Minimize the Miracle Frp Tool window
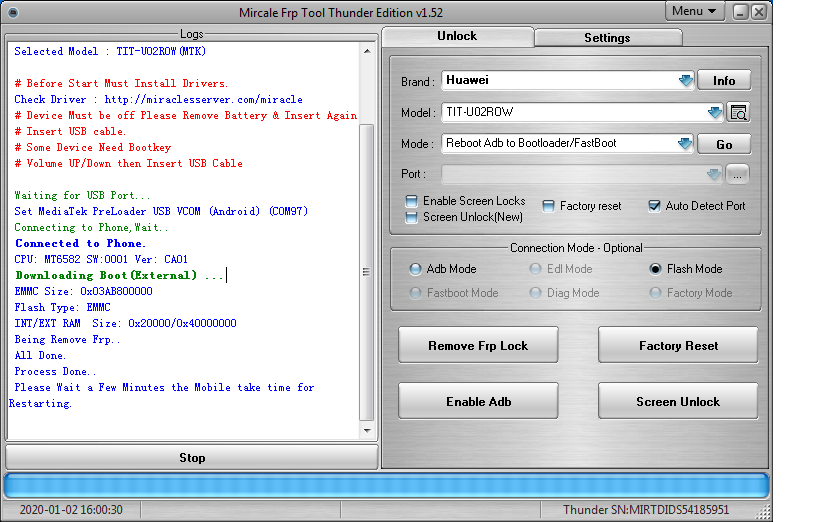819x522 pixels. 740,11
